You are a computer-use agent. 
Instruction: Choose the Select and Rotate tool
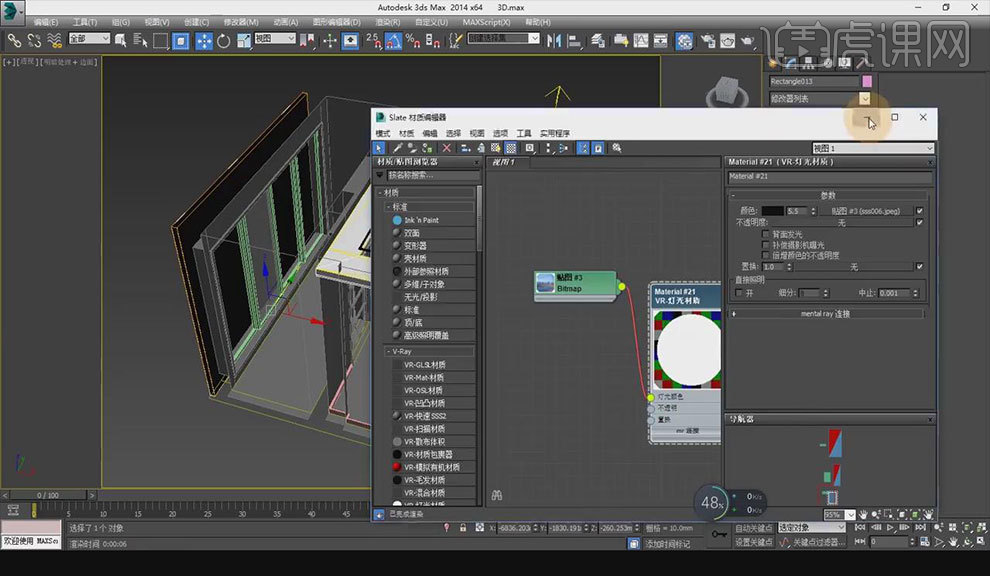pos(224,41)
